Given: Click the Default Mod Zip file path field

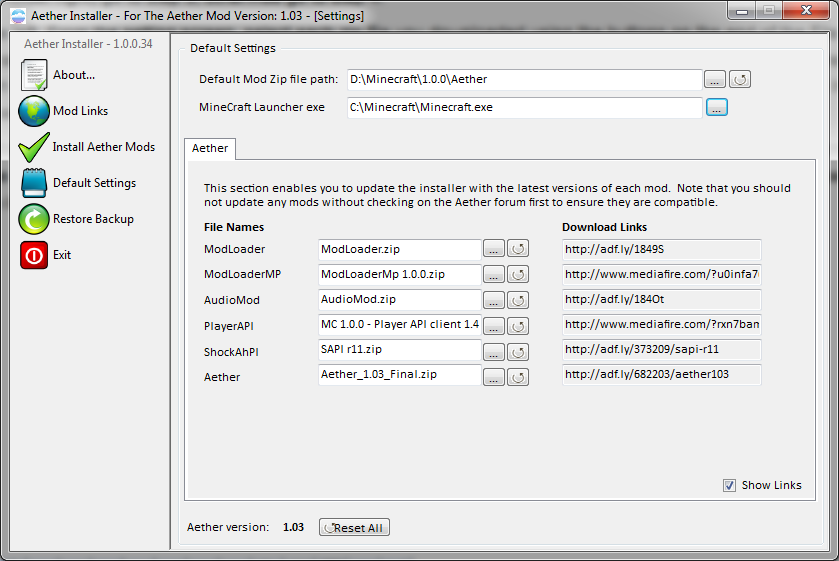Looking at the screenshot, I should (x=524, y=79).
